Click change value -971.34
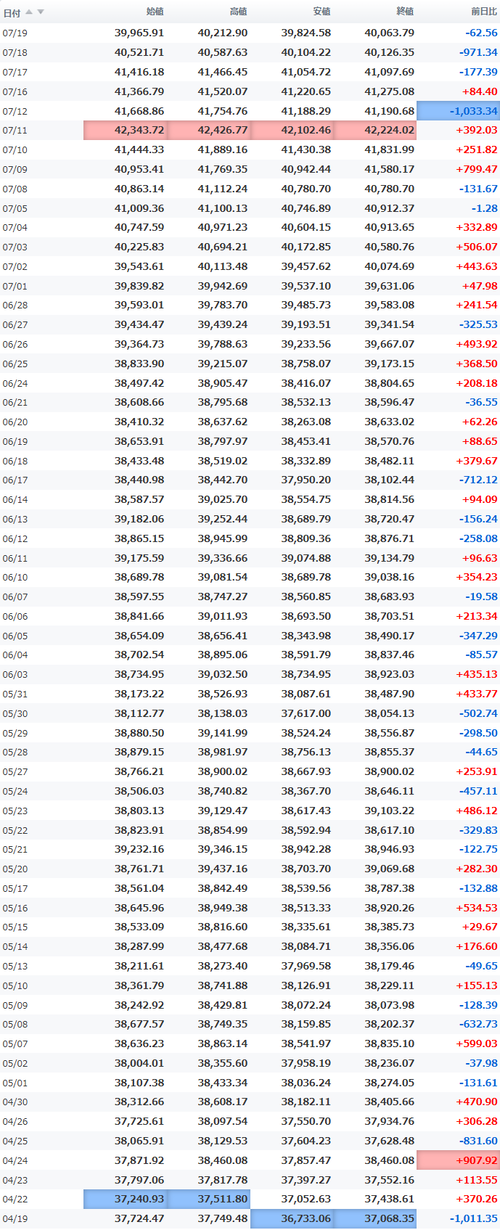 pyautogui.click(x=477, y=52)
